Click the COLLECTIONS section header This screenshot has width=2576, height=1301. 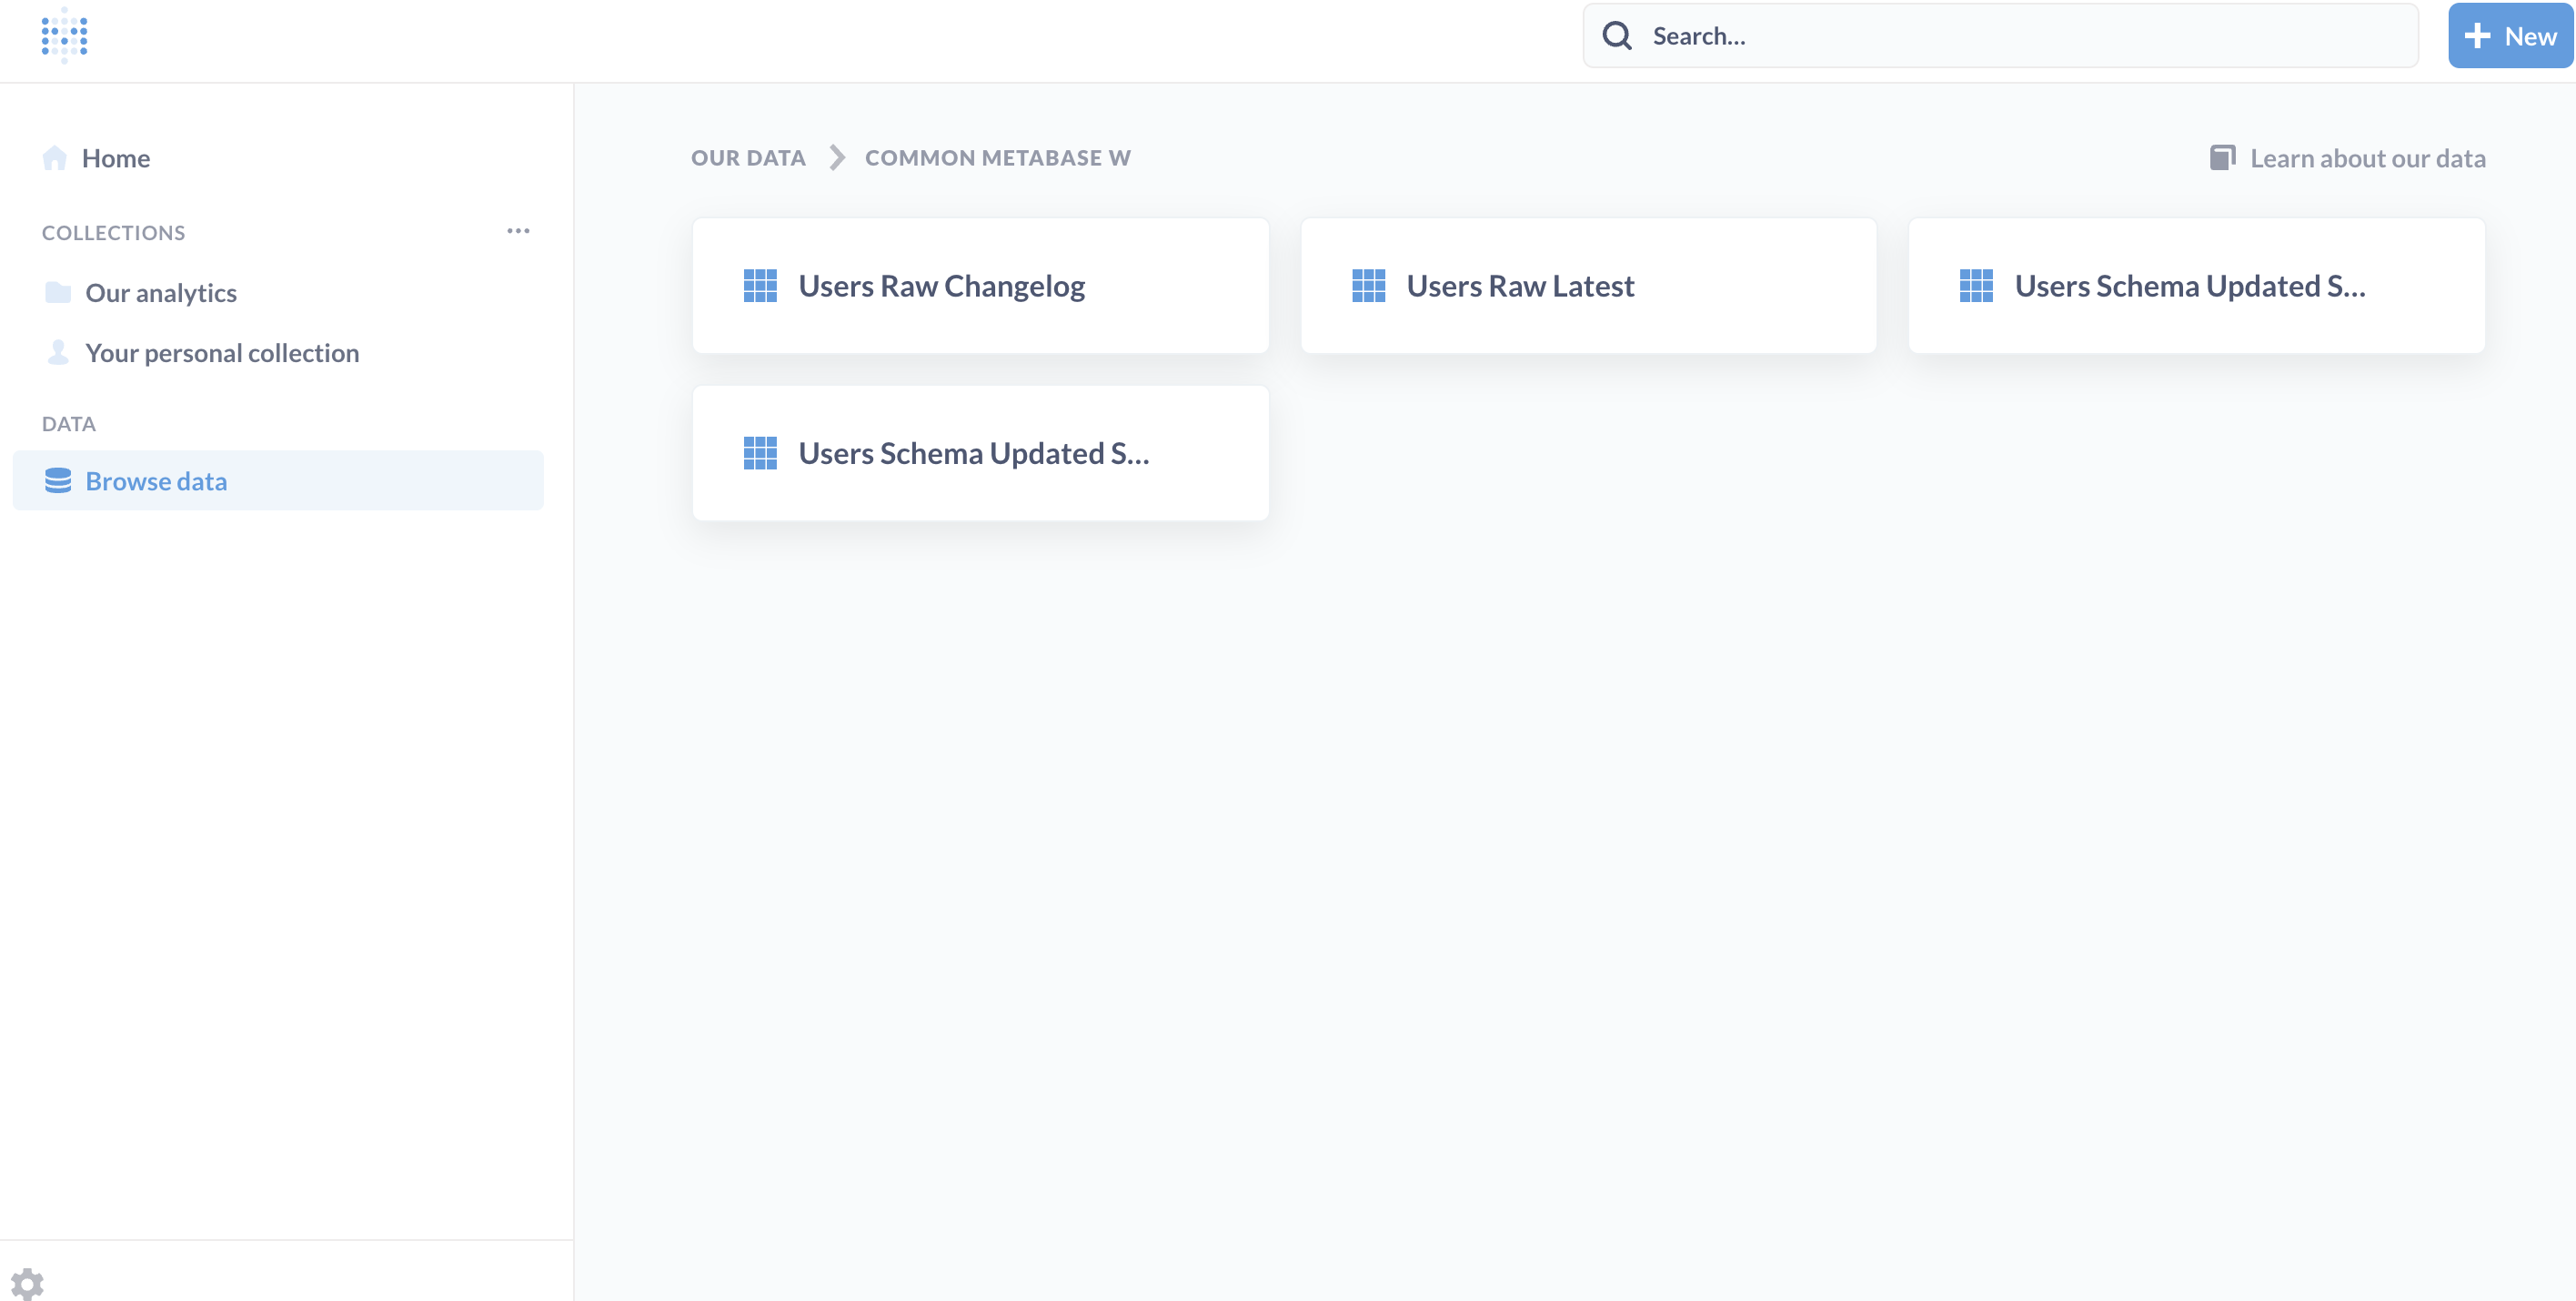tap(113, 233)
